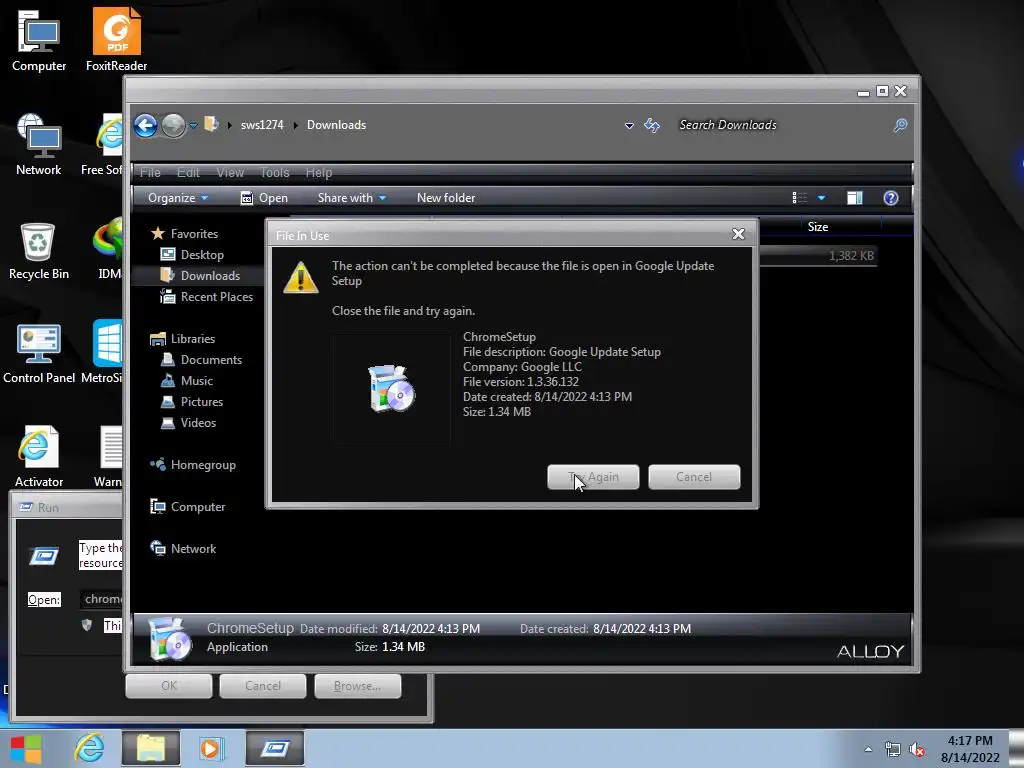Open the Tools menu
The image size is (1024, 768).
pyautogui.click(x=274, y=173)
